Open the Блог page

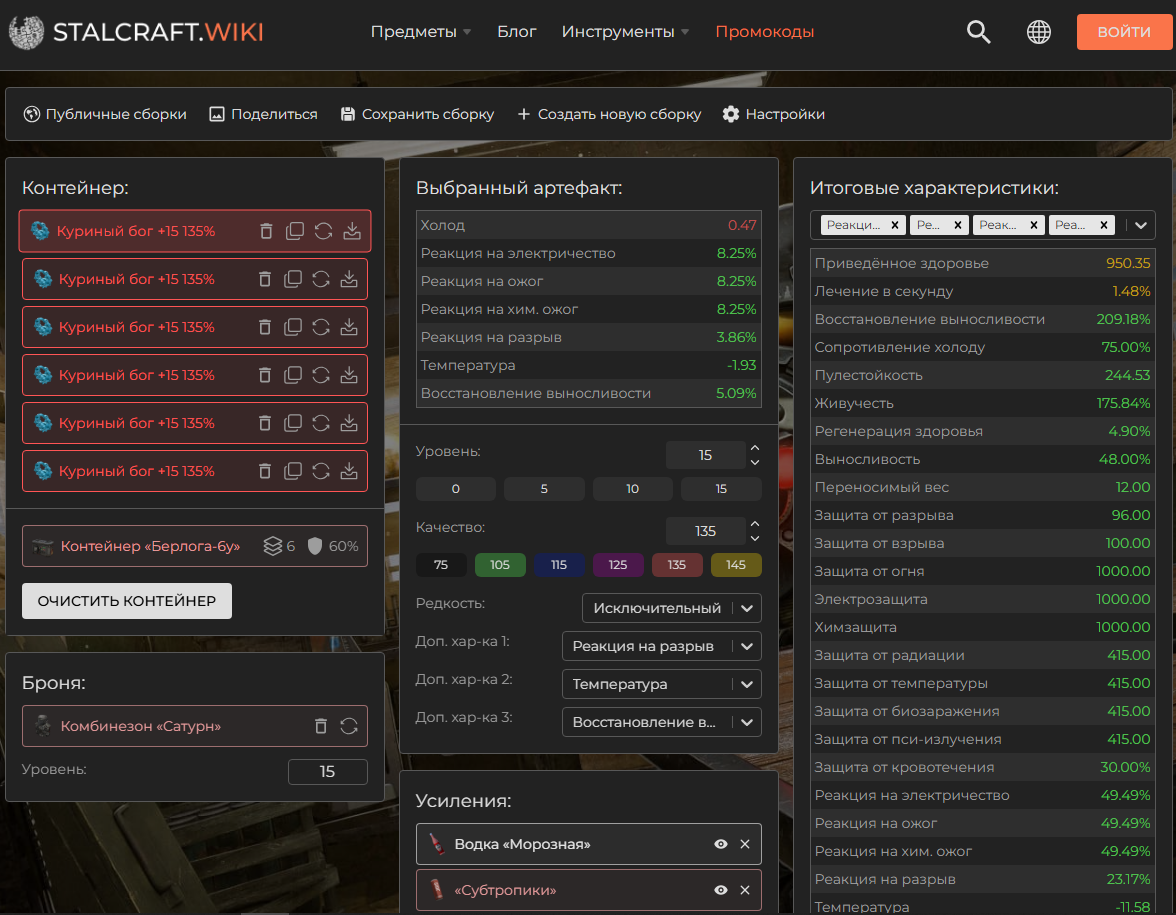(517, 32)
